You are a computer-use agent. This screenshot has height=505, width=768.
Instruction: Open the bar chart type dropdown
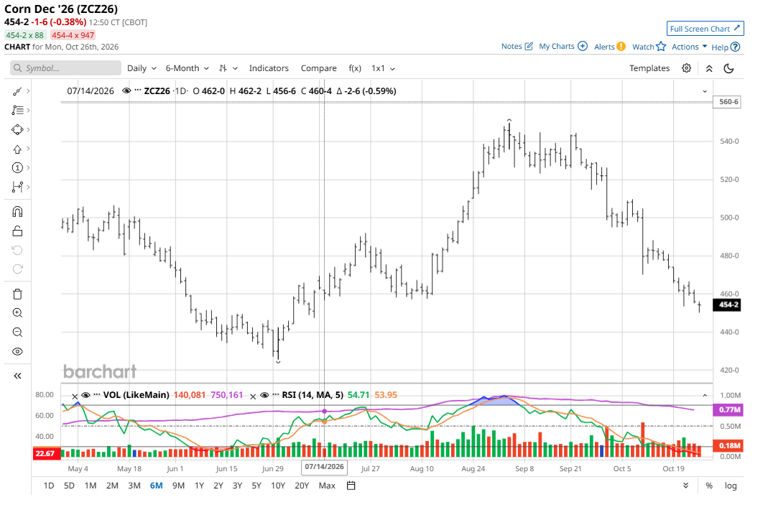point(228,68)
